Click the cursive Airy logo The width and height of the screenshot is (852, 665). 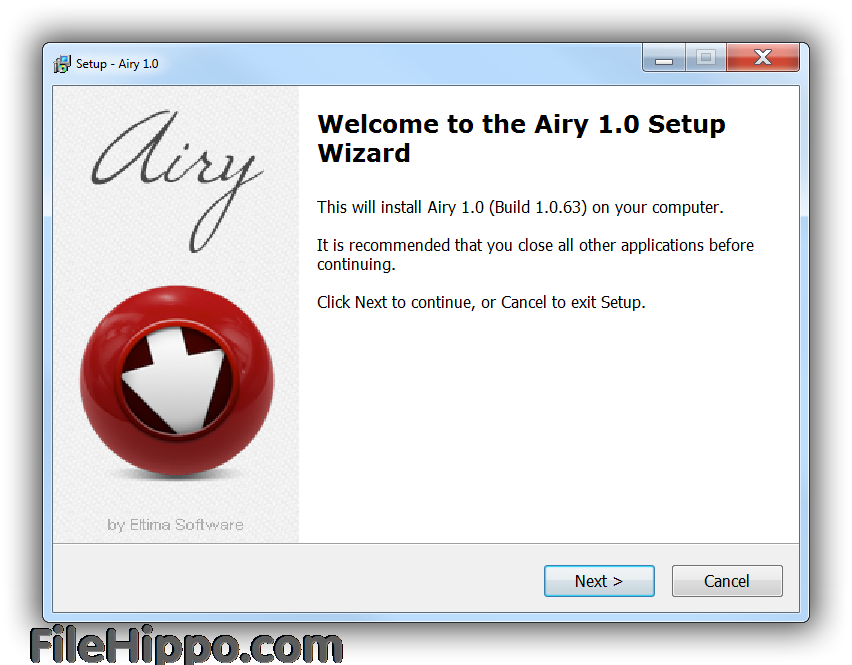click(x=177, y=180)
